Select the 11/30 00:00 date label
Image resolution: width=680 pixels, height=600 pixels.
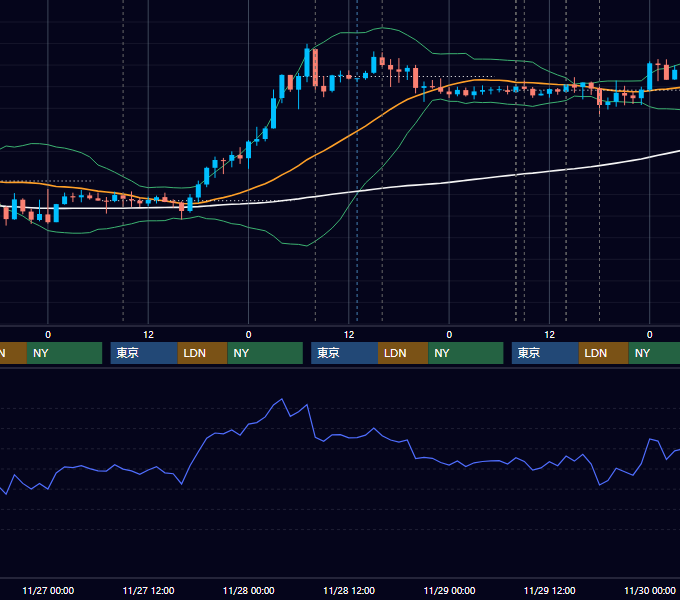click(x=650, y=590)
